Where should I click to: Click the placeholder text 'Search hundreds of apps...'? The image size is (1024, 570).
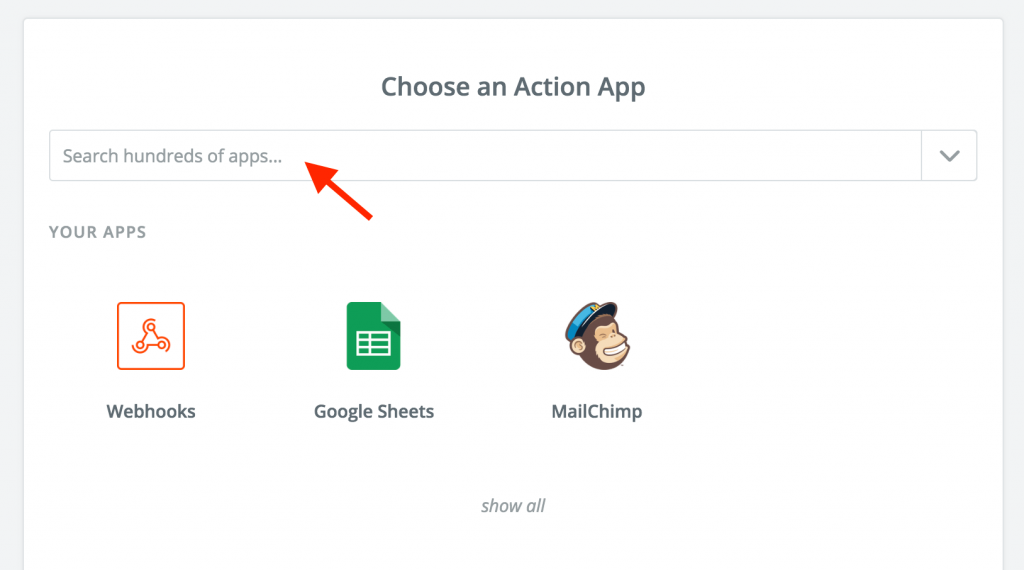pos(172,156)
